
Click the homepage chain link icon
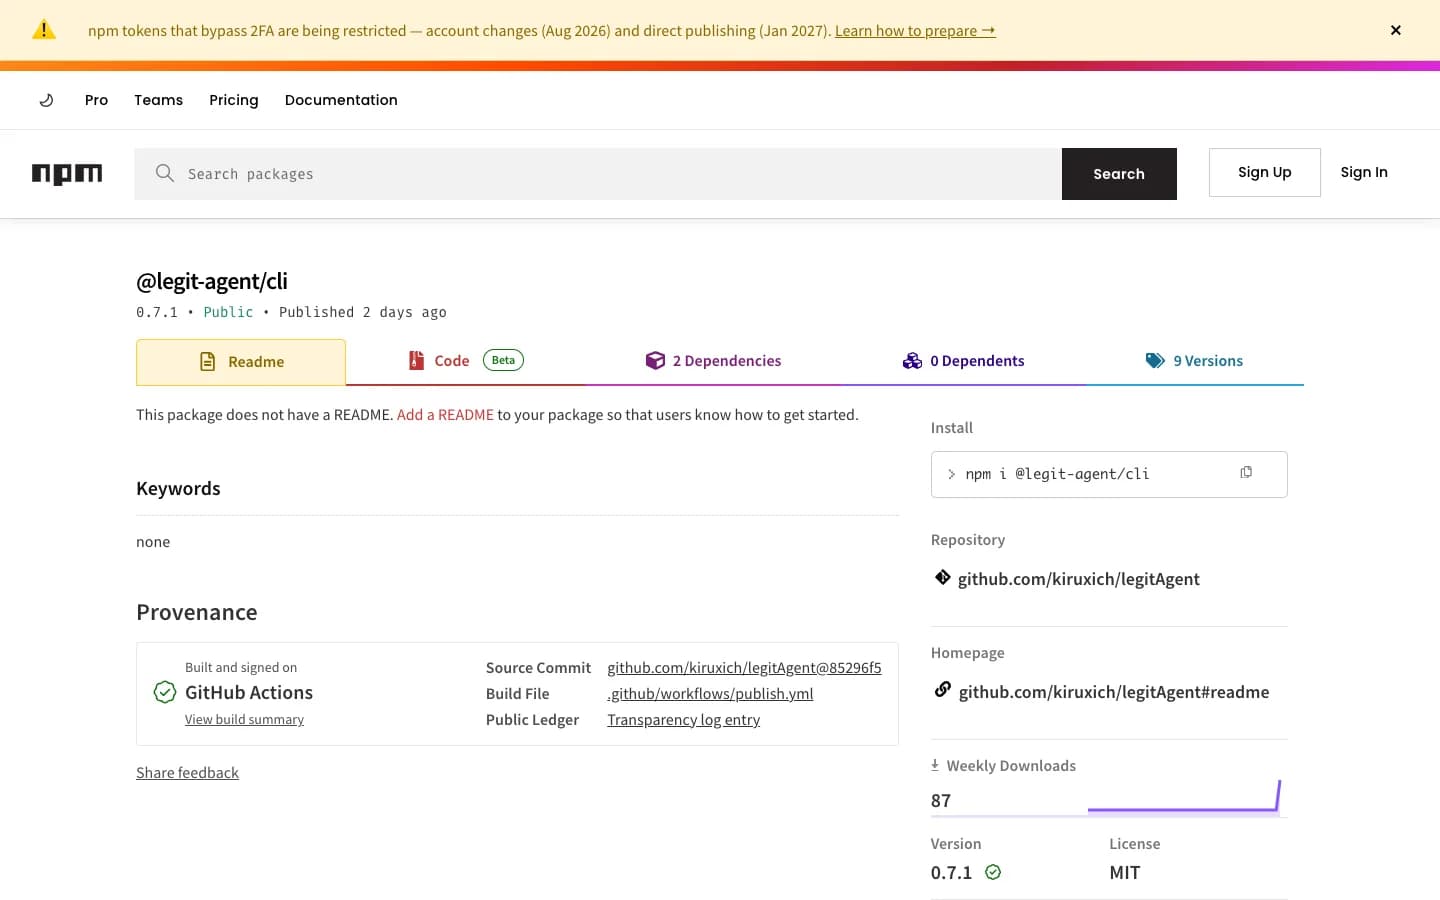coord(942,690)
